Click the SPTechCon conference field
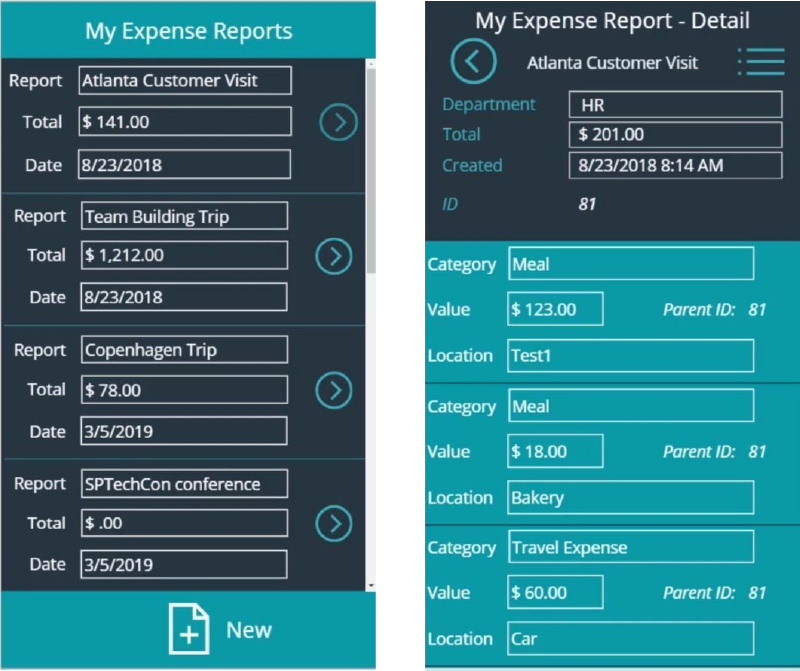This screenshot has width=800, height=671. point(184,484)
